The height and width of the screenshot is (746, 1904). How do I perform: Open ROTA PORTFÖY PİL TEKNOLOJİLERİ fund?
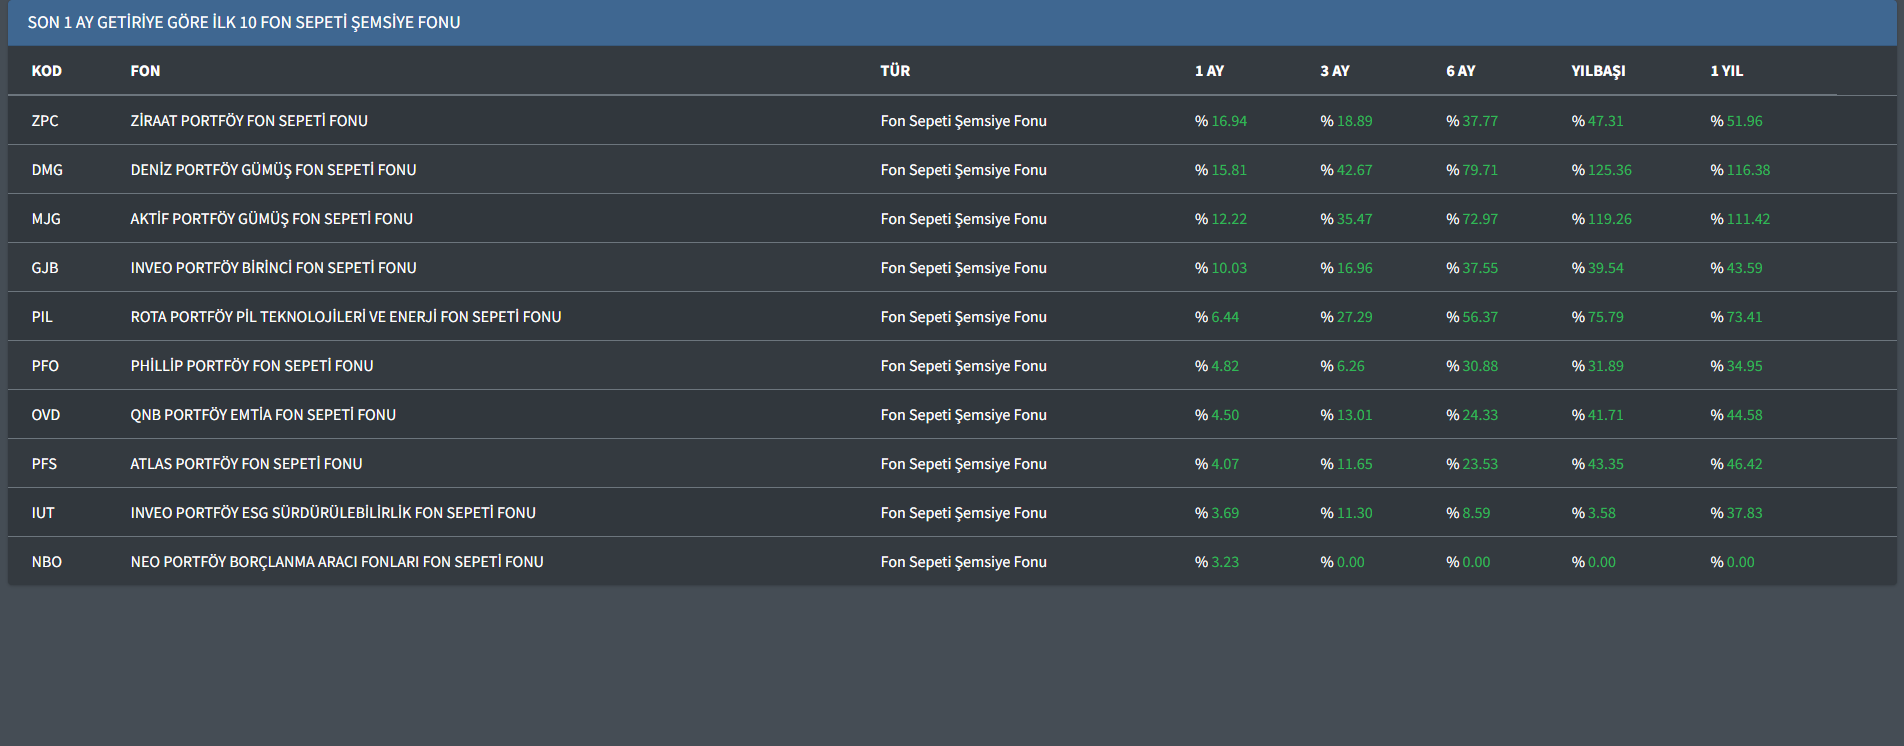click(345, 317)
